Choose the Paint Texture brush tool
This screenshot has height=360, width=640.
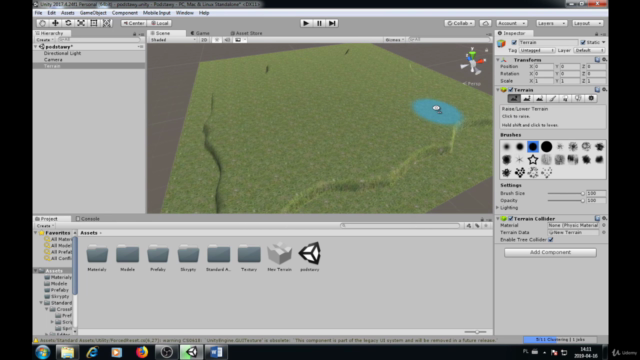(x=553, y=98)
